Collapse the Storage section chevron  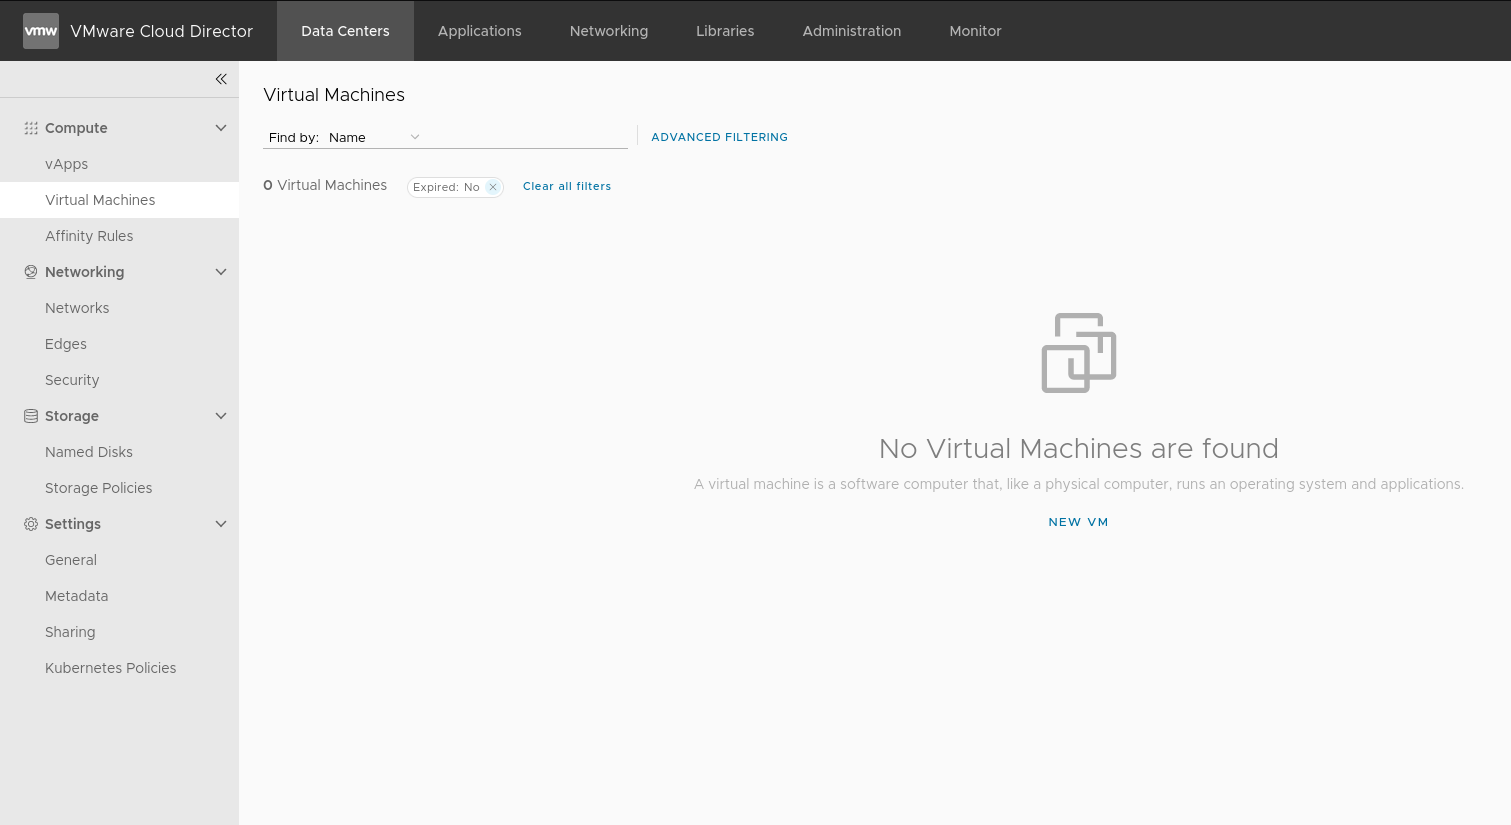(221, 416)
